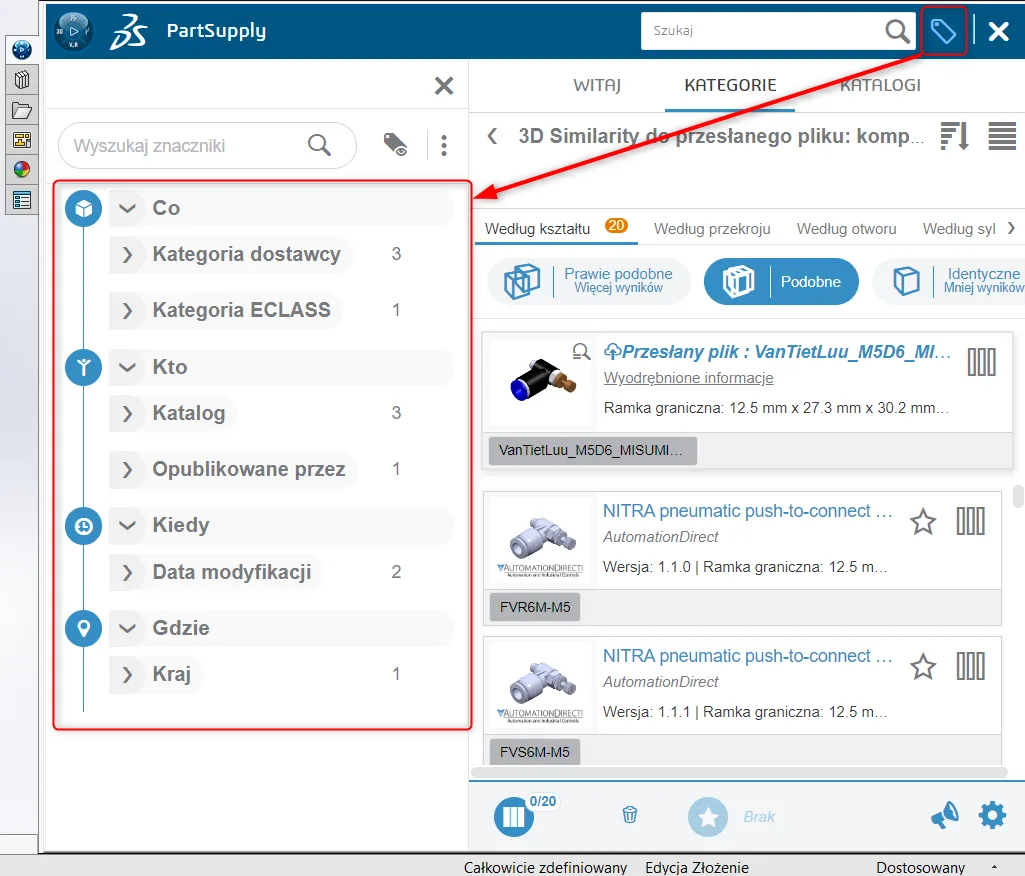Screen dimensions: 1025x876
Task: Open Wyodrębnione informacje link
Action: click(688, 378)
